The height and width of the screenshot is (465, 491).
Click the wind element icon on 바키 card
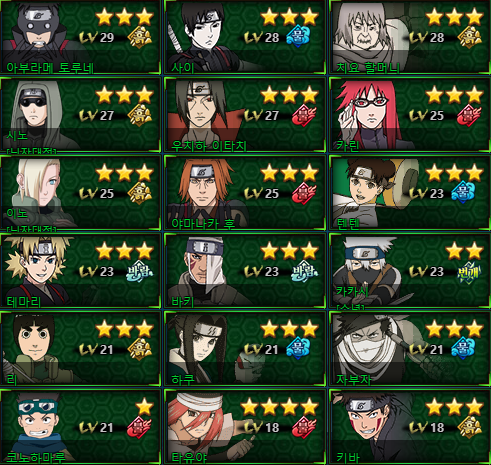(304, 271)
